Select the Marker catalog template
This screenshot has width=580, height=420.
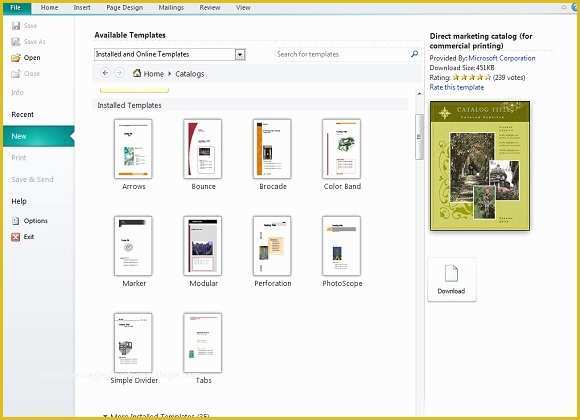134,252
